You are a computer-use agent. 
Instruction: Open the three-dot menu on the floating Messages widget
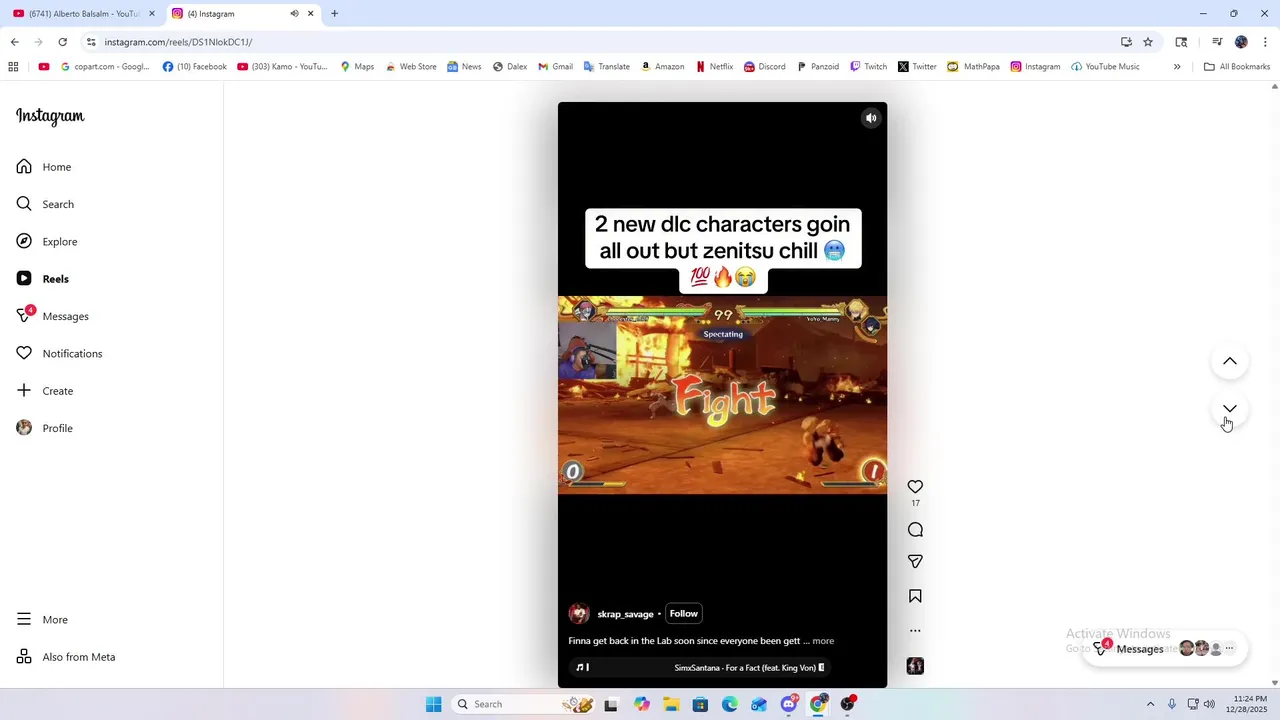(1230, 649)
